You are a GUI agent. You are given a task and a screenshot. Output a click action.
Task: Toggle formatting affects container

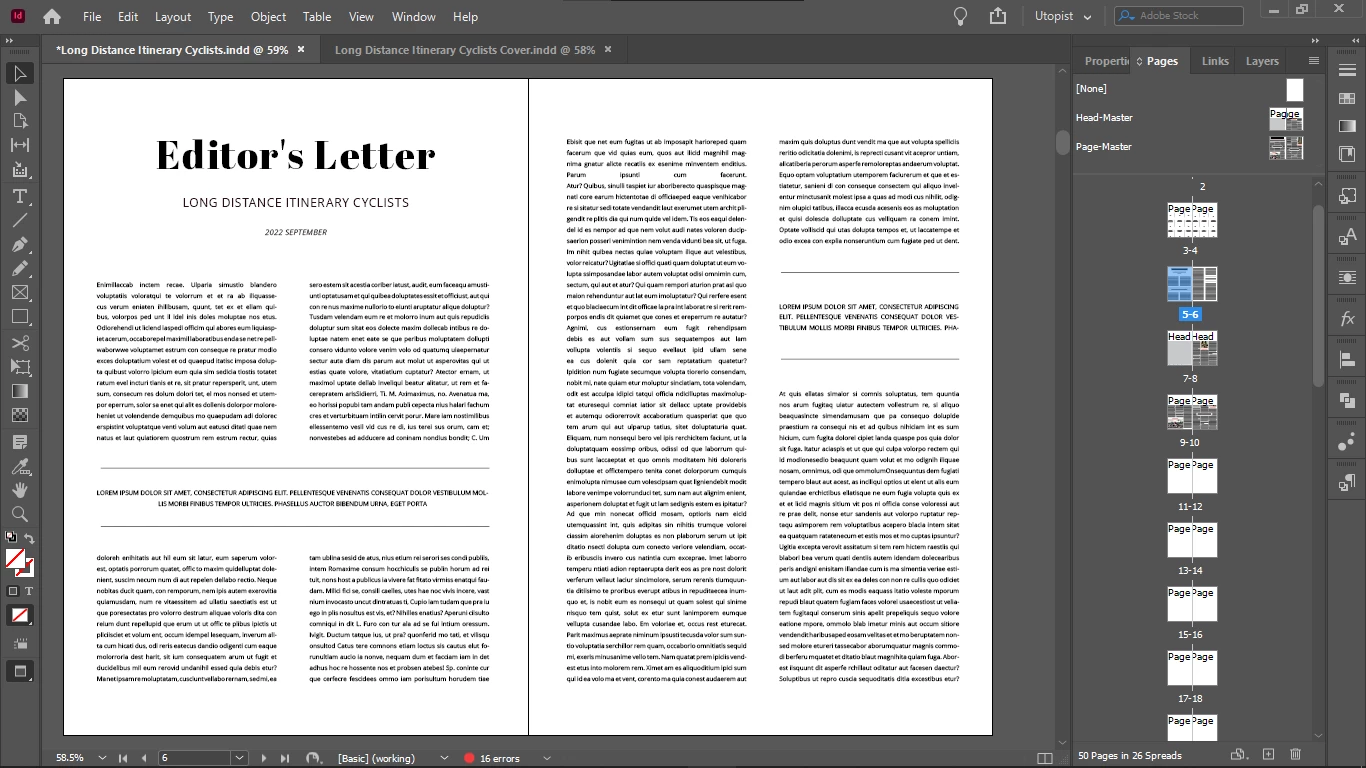pyautogui.click(x=13, y=591)
